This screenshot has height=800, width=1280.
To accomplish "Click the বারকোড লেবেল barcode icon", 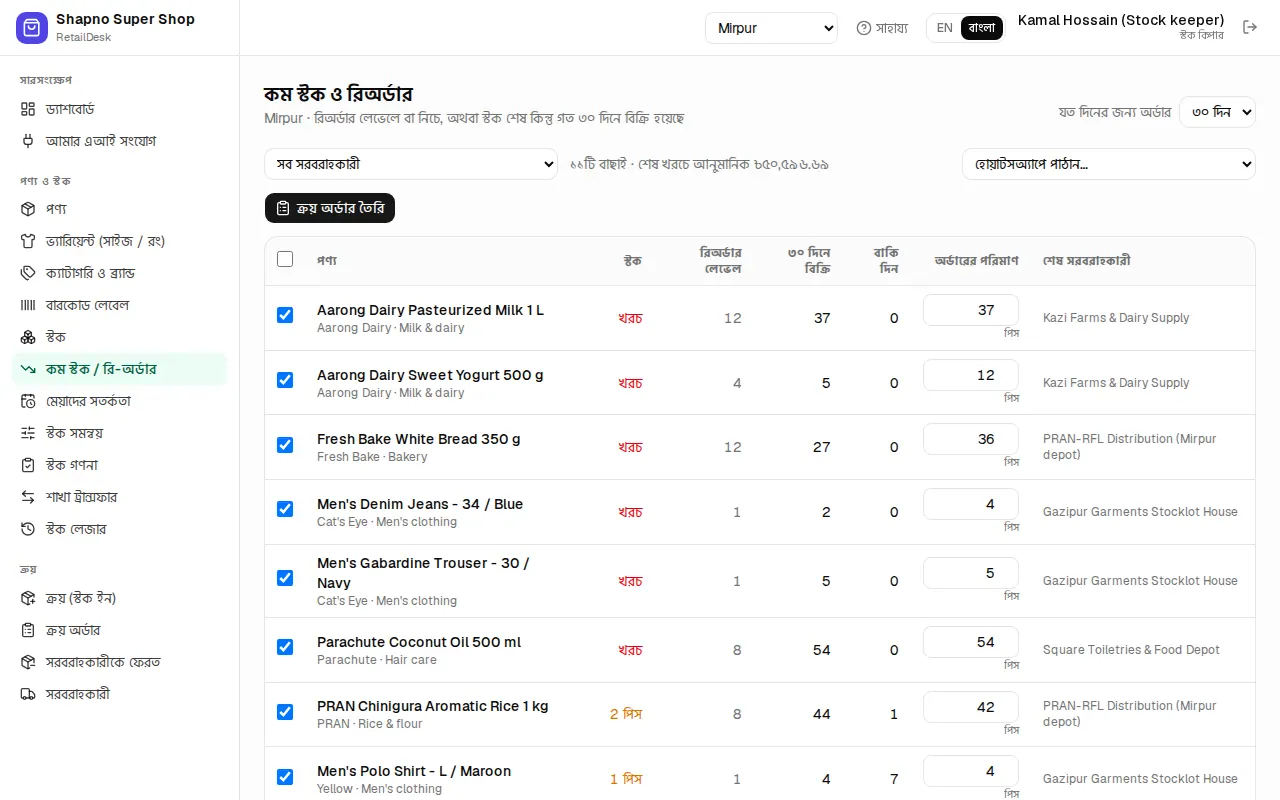I will [x=28, y=305].
